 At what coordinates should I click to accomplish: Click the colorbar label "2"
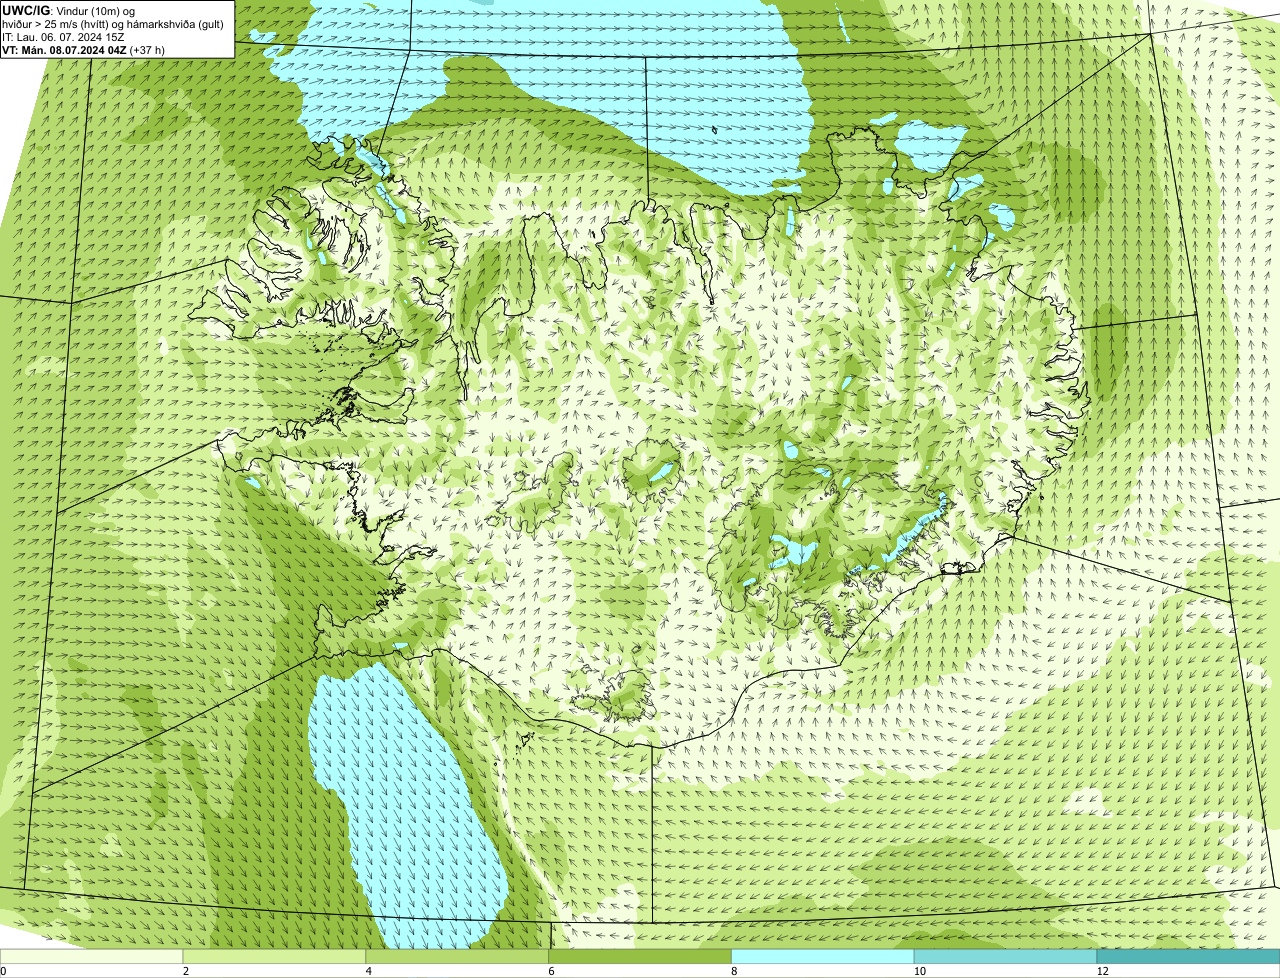185,971
